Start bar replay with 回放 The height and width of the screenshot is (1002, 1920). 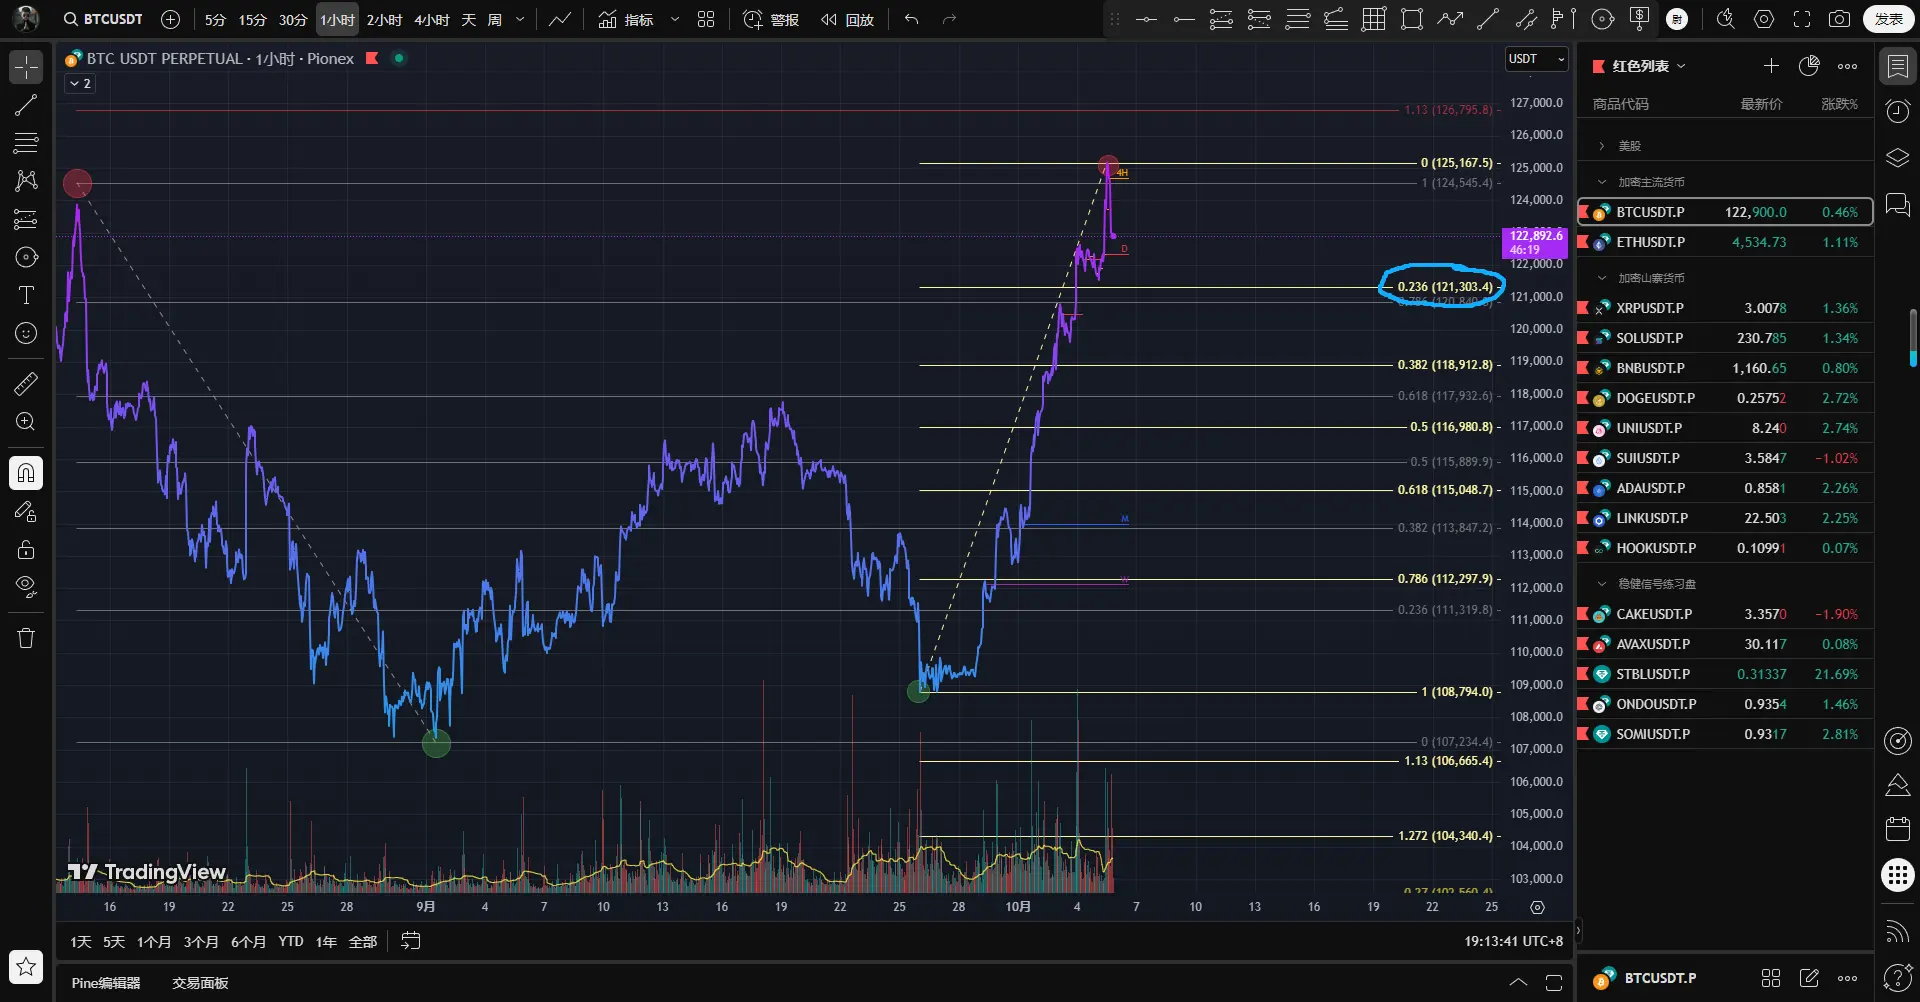(x=847, y=19)
